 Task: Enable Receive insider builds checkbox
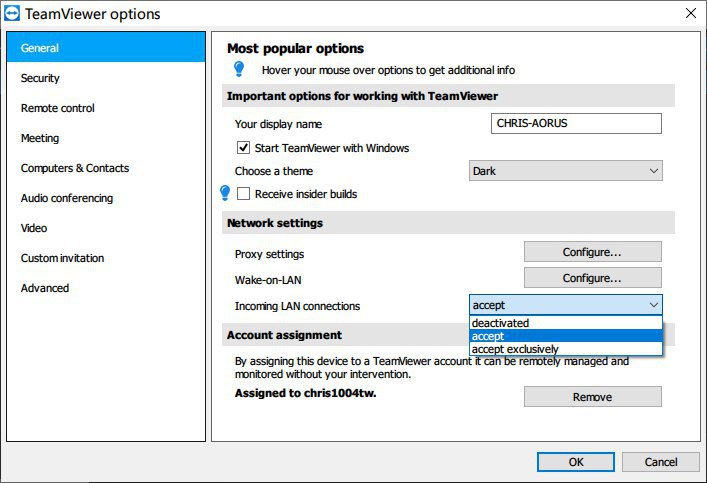243,194
